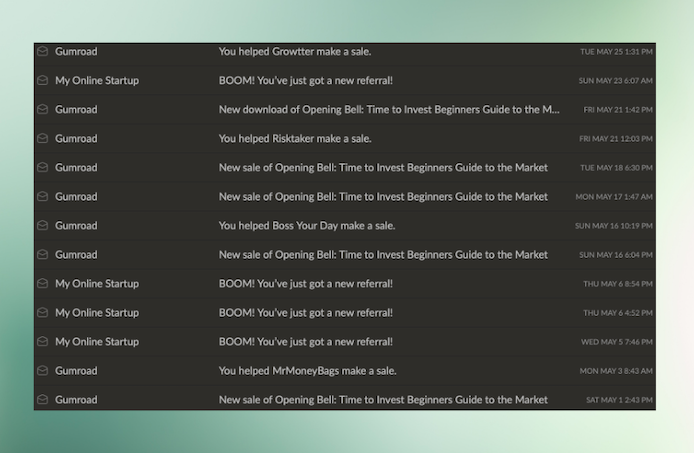Click envelope icon on SUN MAY 23 referral email
Image resolution: width=694 pixels, height=453 pixels.
tap(42, 80)
